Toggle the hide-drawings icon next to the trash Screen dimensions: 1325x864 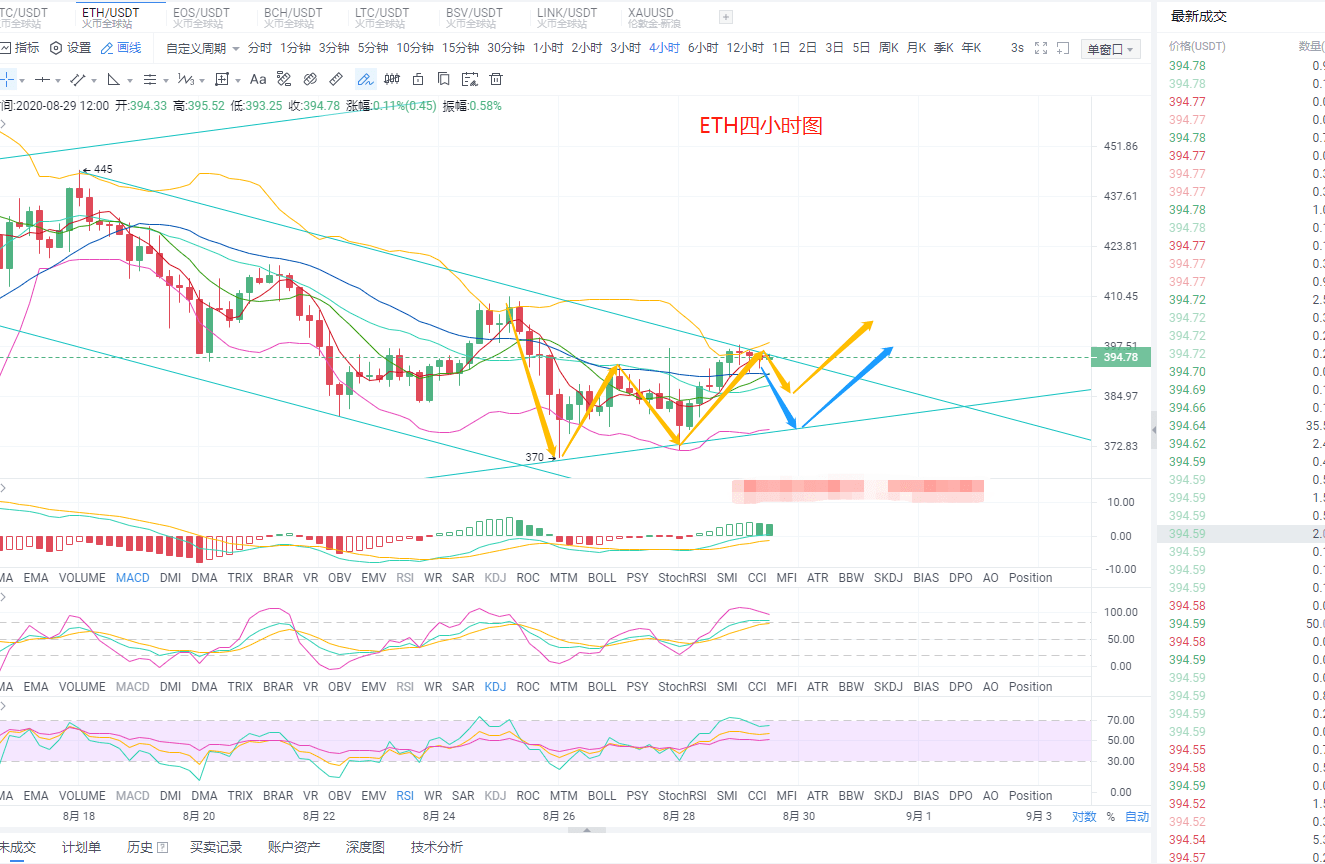tap(470, 79)
